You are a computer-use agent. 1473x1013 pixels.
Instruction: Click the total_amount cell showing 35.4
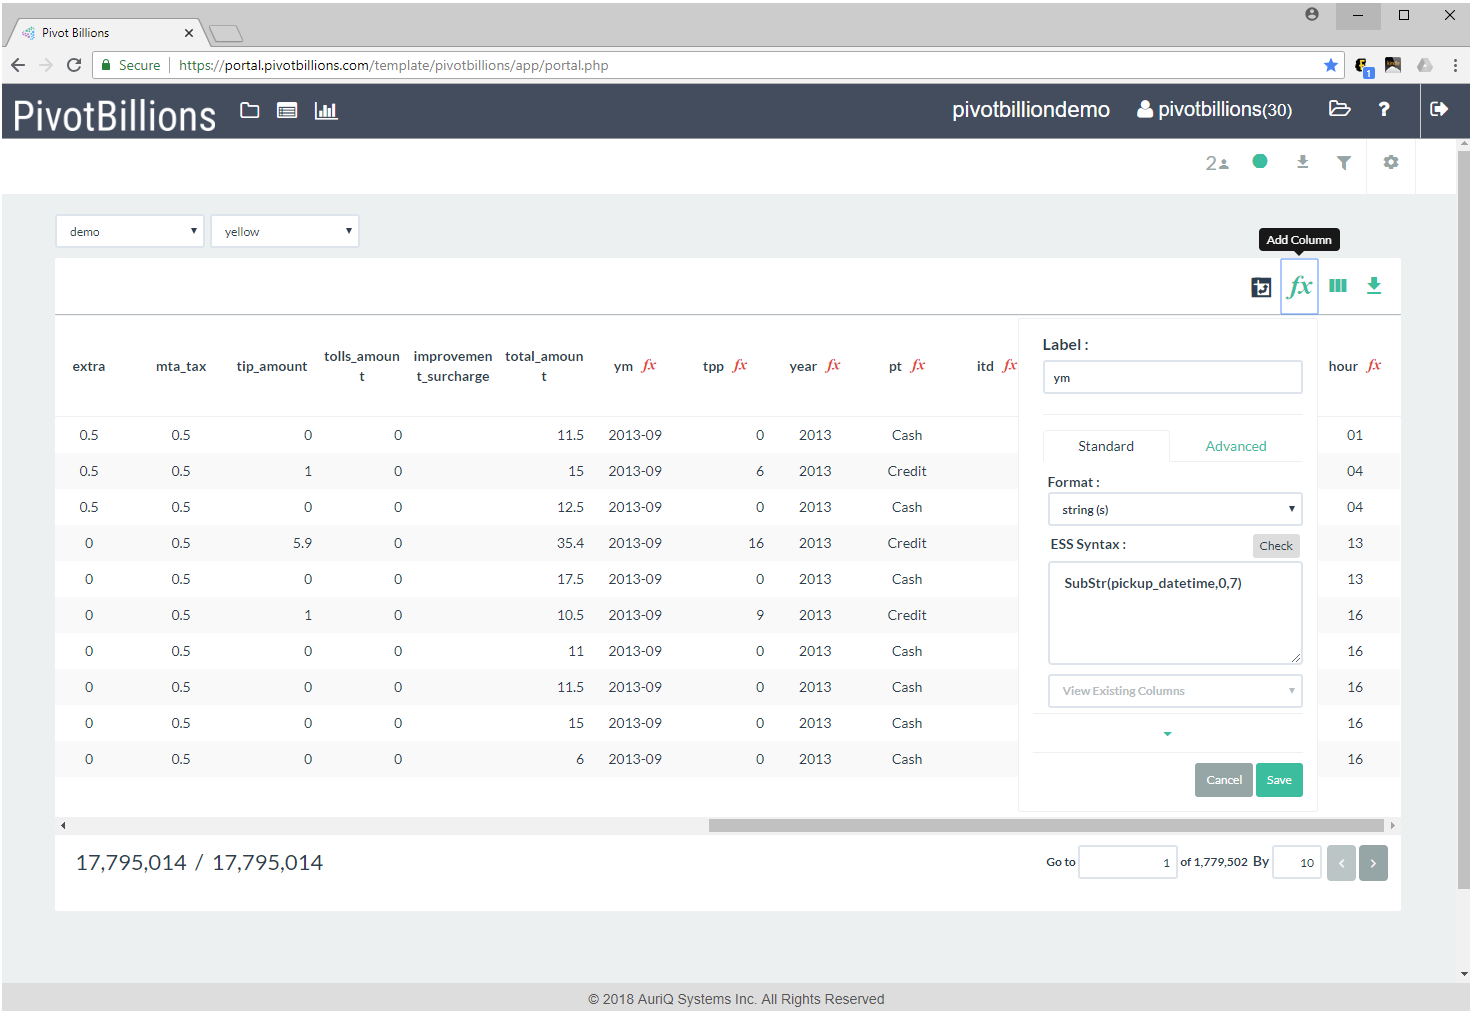point(570,543)
